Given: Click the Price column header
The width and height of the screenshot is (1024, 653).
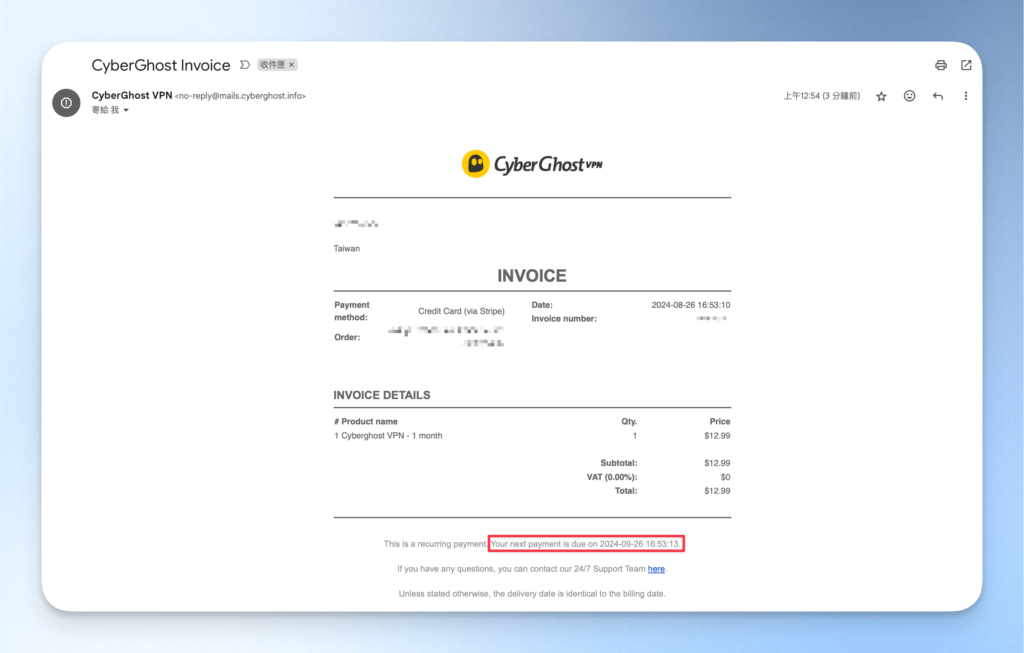Looking at the screenshot, I should pyautogui.click(x=720, y=421).
